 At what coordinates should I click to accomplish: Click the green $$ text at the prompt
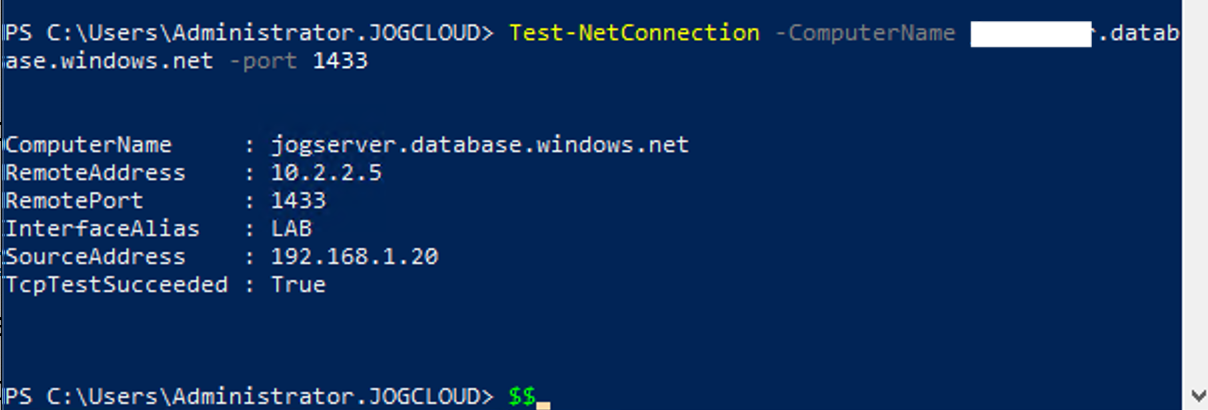pyautogui.click(x=522, y=395)
